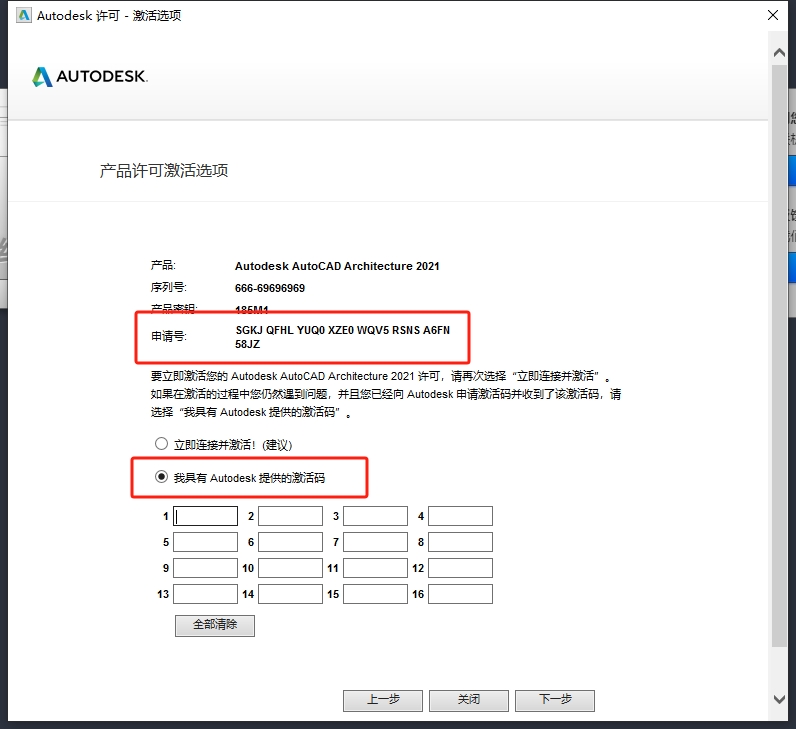Click the Autodesk logo in header

(x=90, y=77)
